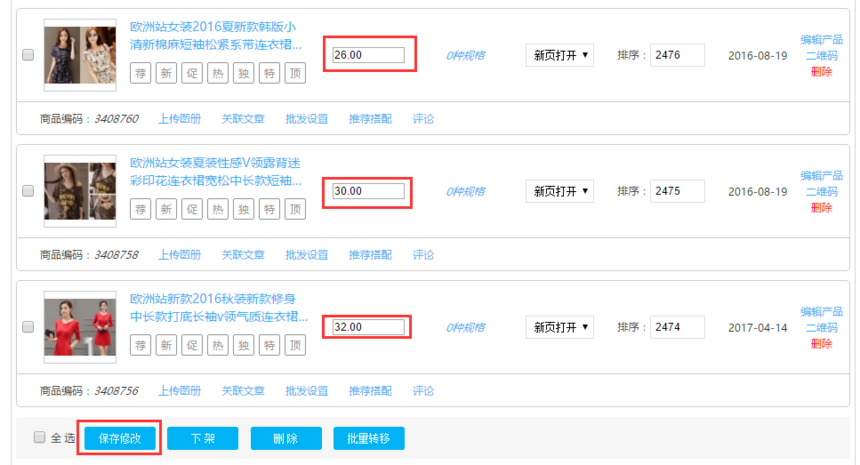Select the checkbox for product 3408760
Image resolution: width=860 pixels, height=465 pixels.
27,55
